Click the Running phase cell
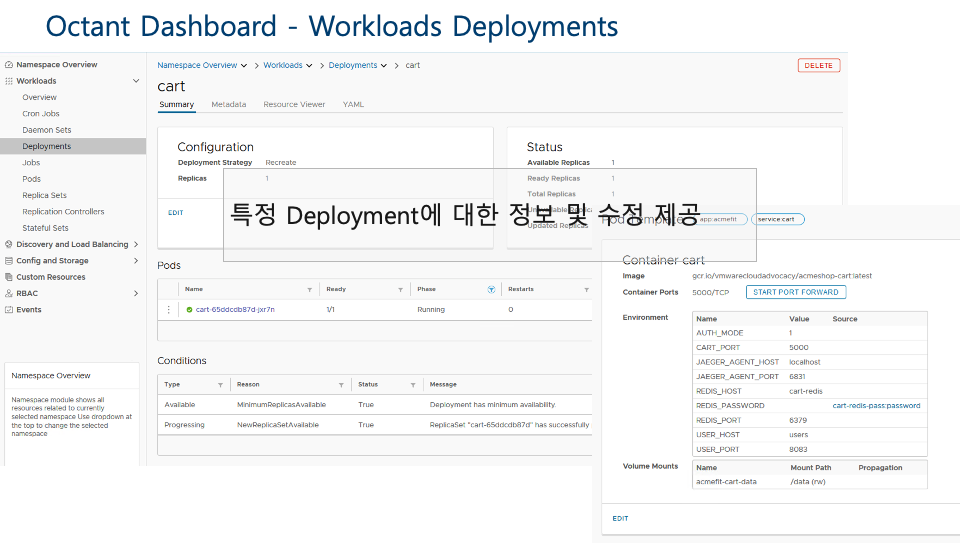The width and height of the screenshot is (960, 543). [431, 310]
